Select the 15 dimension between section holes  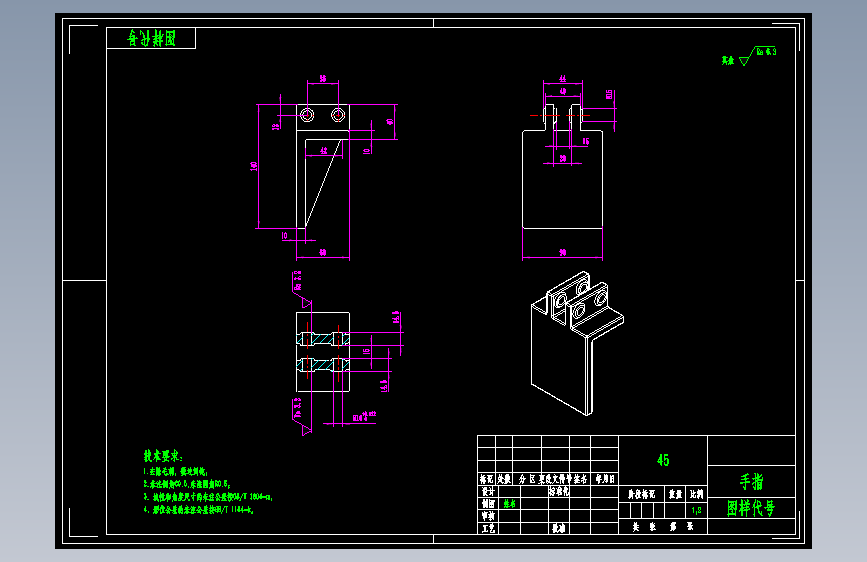click(x=366, y=351)
